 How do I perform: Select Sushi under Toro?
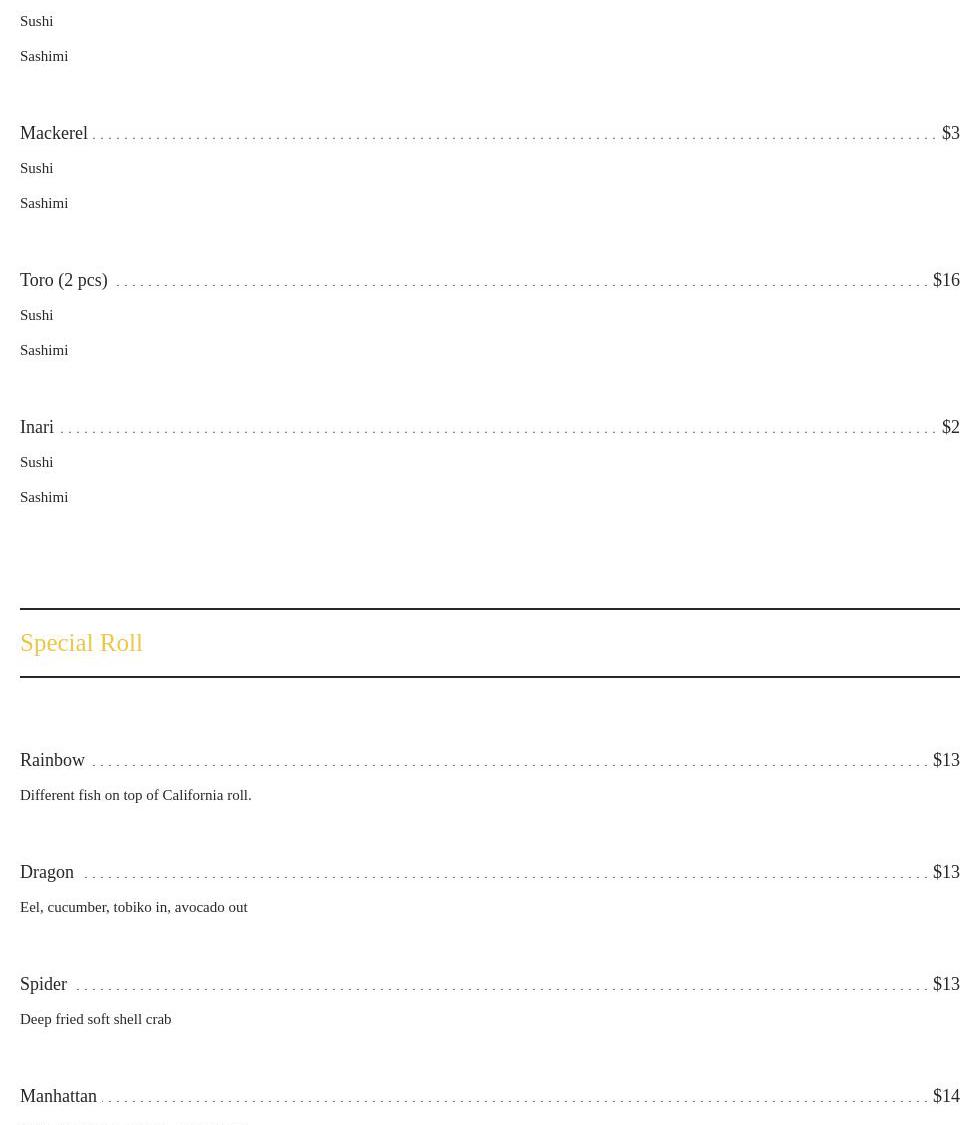(37, 315)
